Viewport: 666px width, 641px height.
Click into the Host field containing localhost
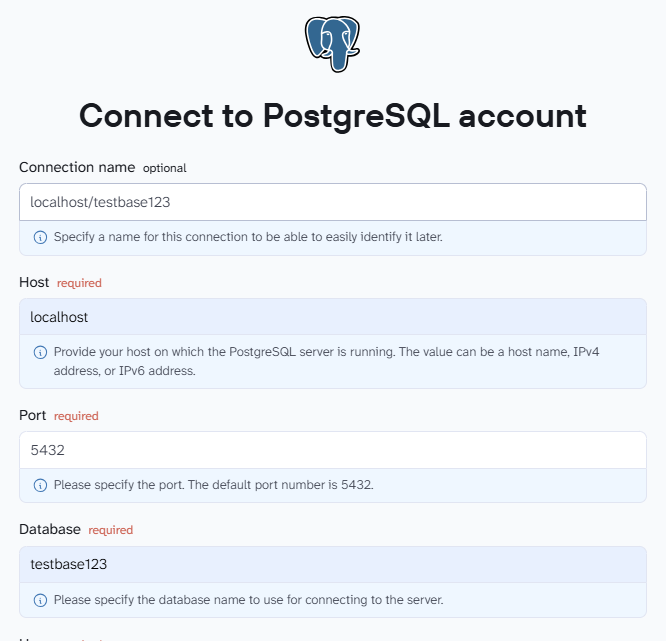[333, 317]
